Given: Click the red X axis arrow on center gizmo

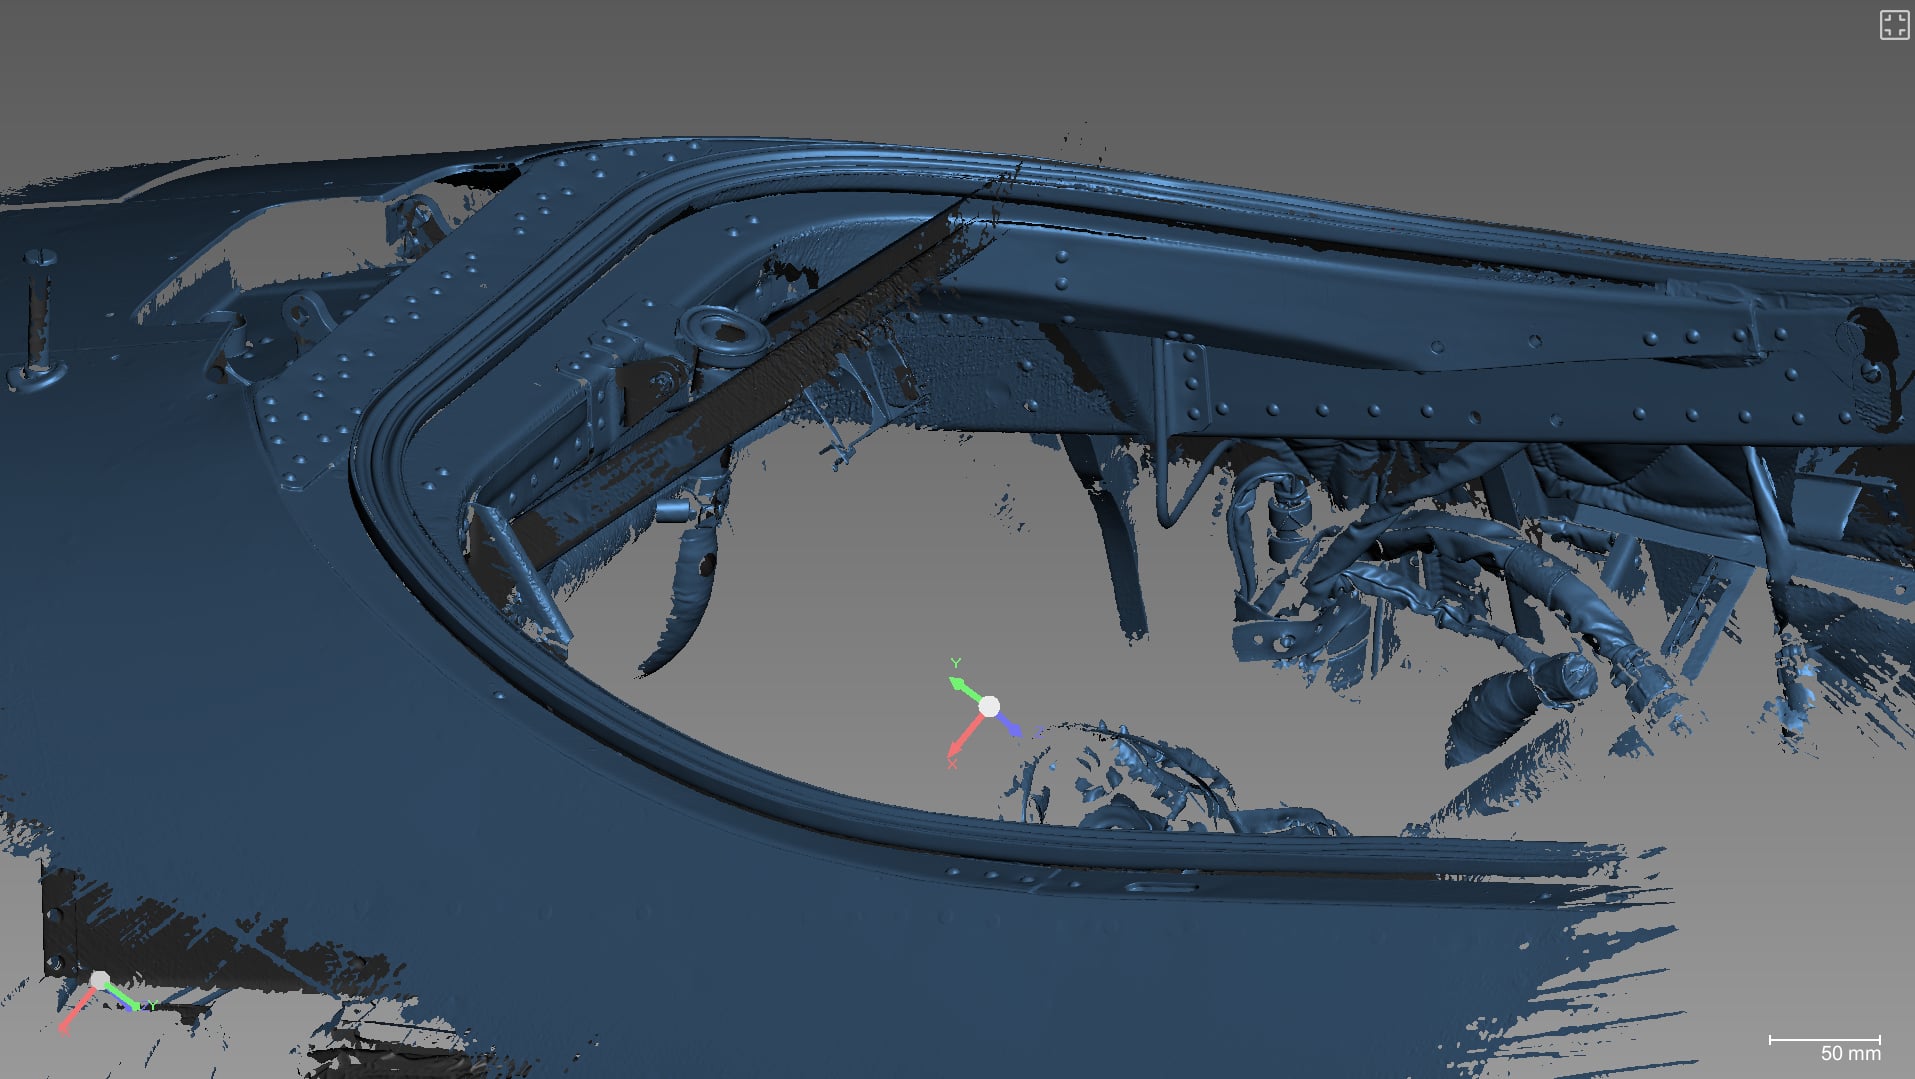Looking at the screenshot, I should click(x=964, y=736).
